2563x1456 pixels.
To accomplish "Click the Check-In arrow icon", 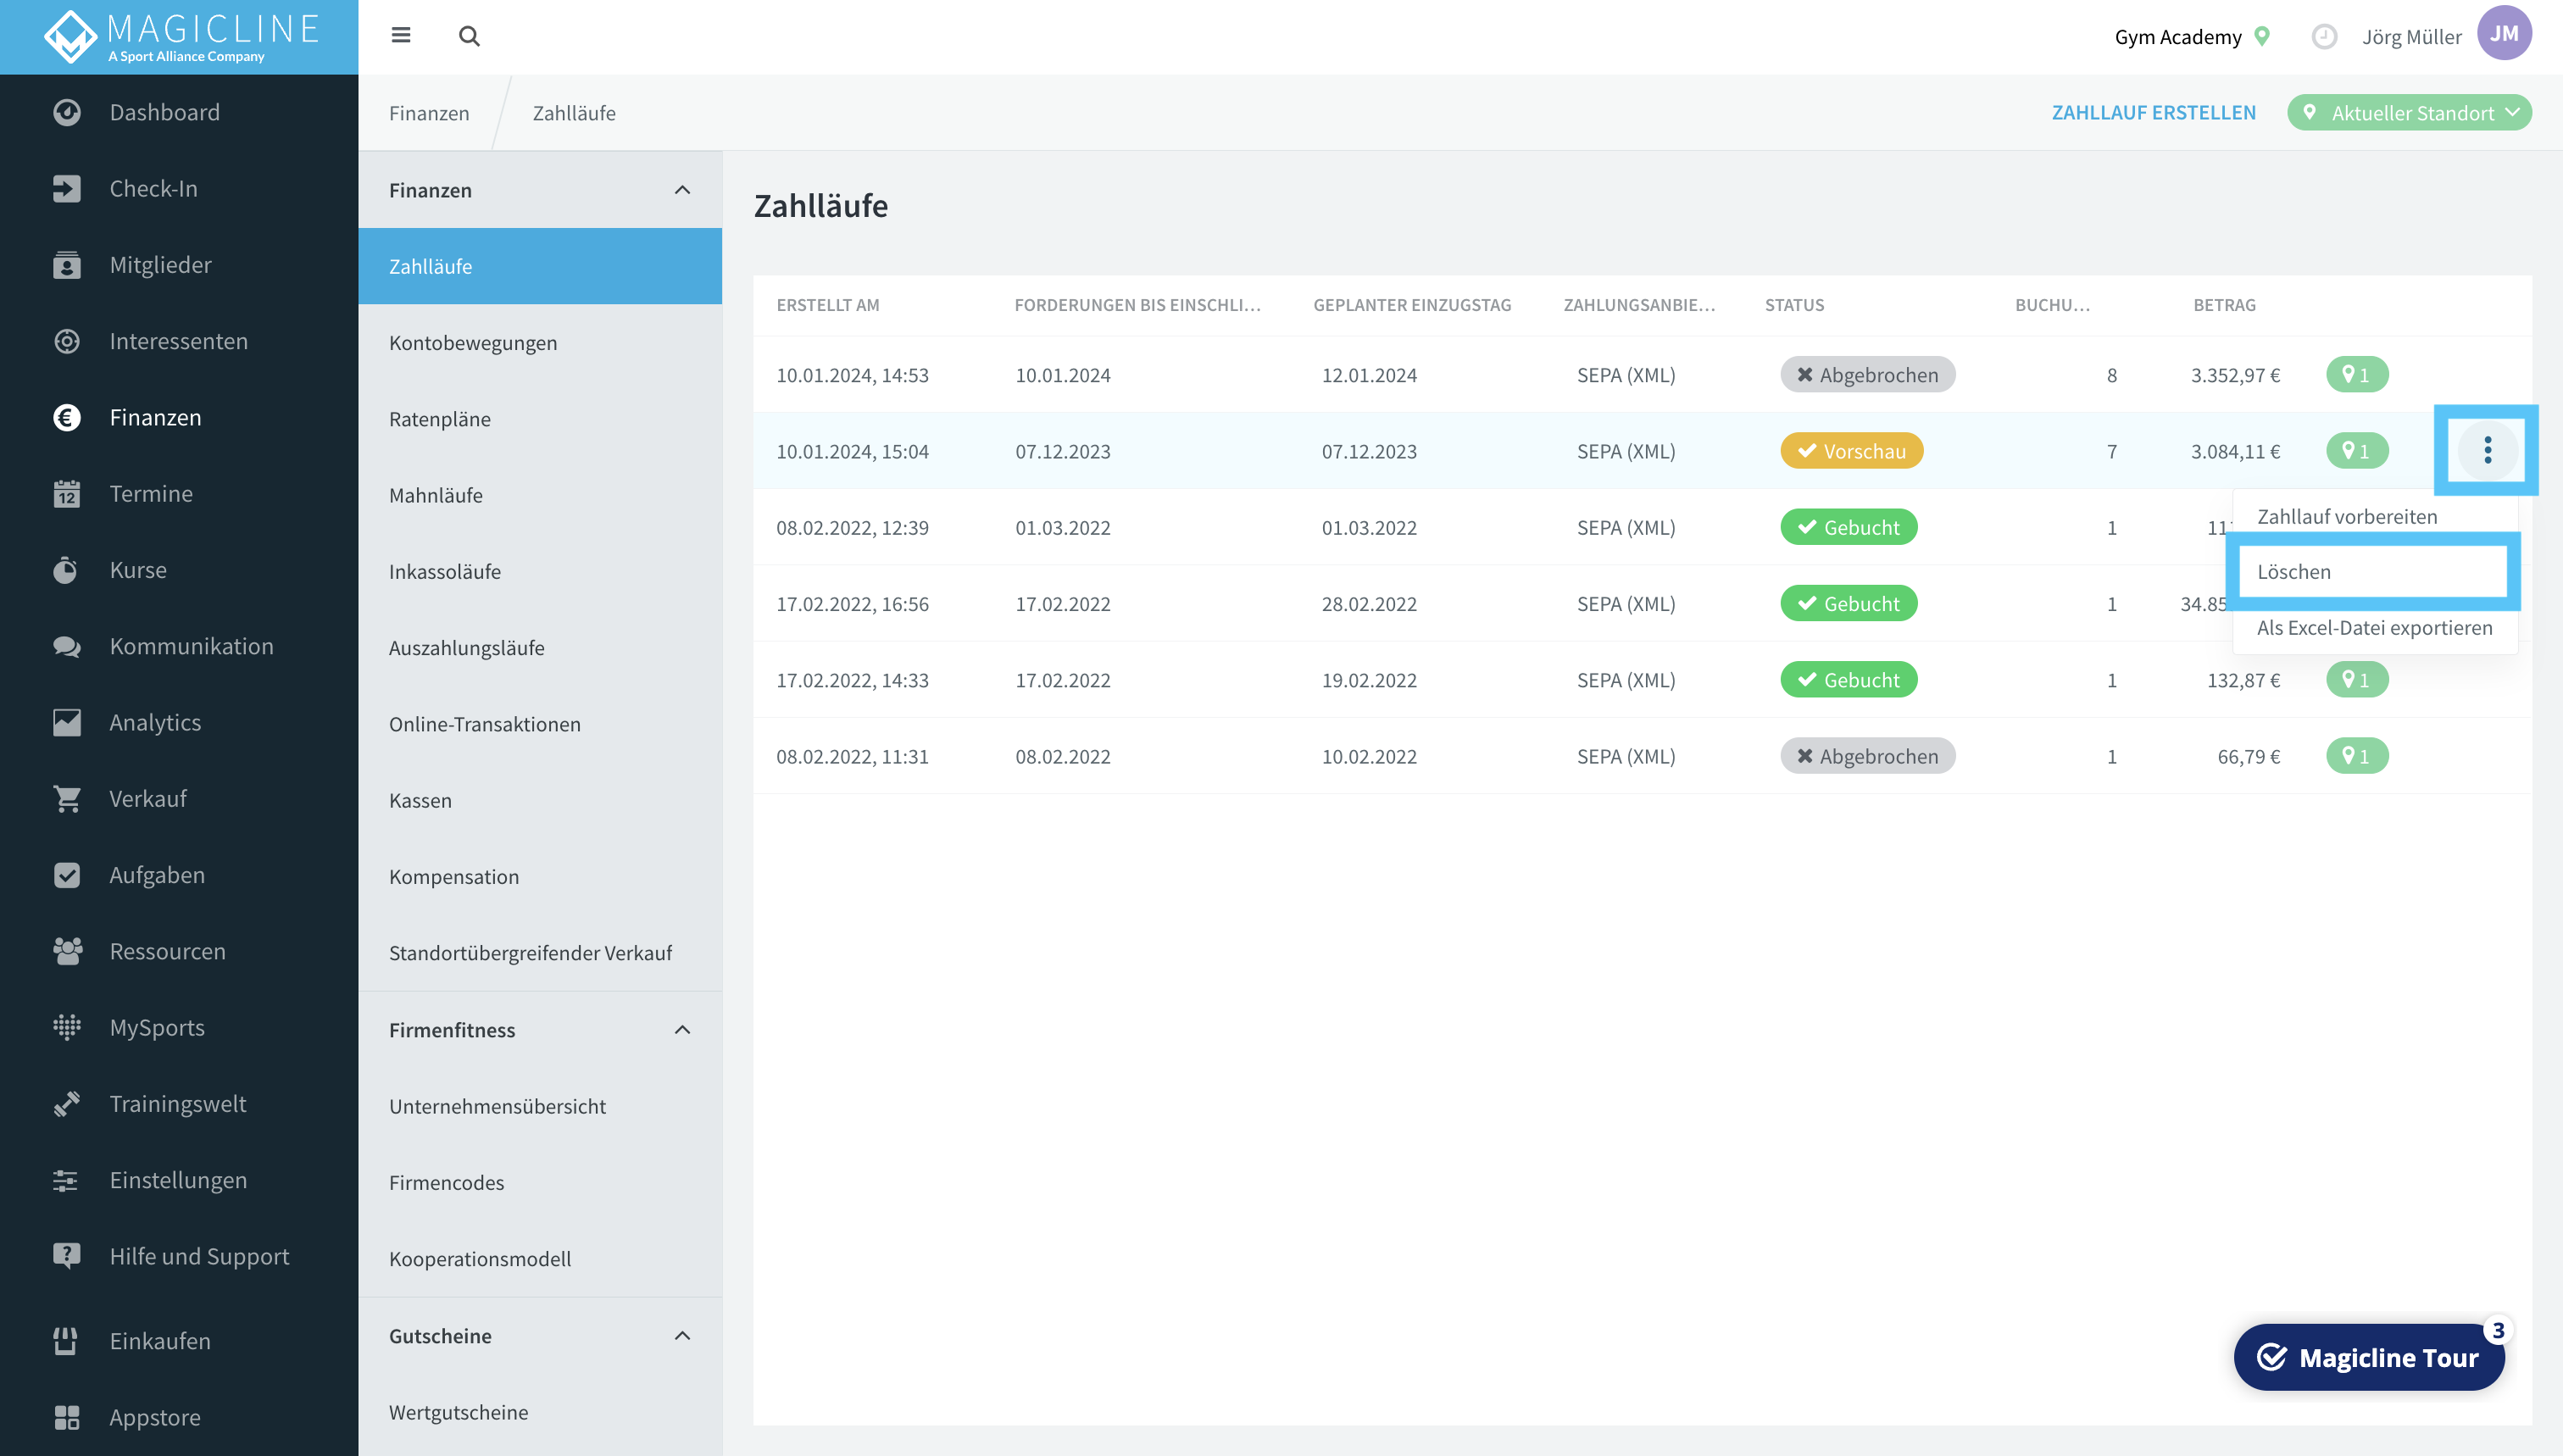I will point(67,188).
